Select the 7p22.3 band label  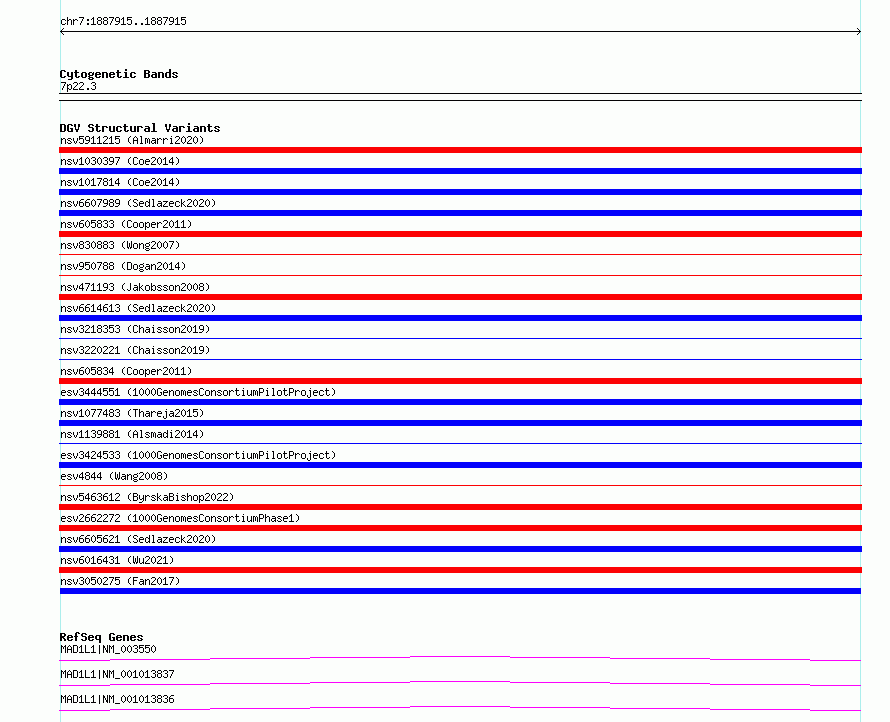click(x=78, y=86)
